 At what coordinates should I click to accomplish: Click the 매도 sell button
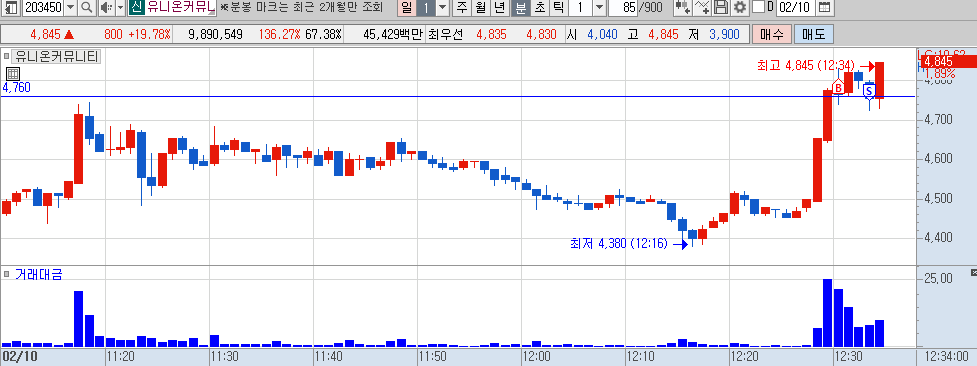pyautogui.click(x=813, y=34)
